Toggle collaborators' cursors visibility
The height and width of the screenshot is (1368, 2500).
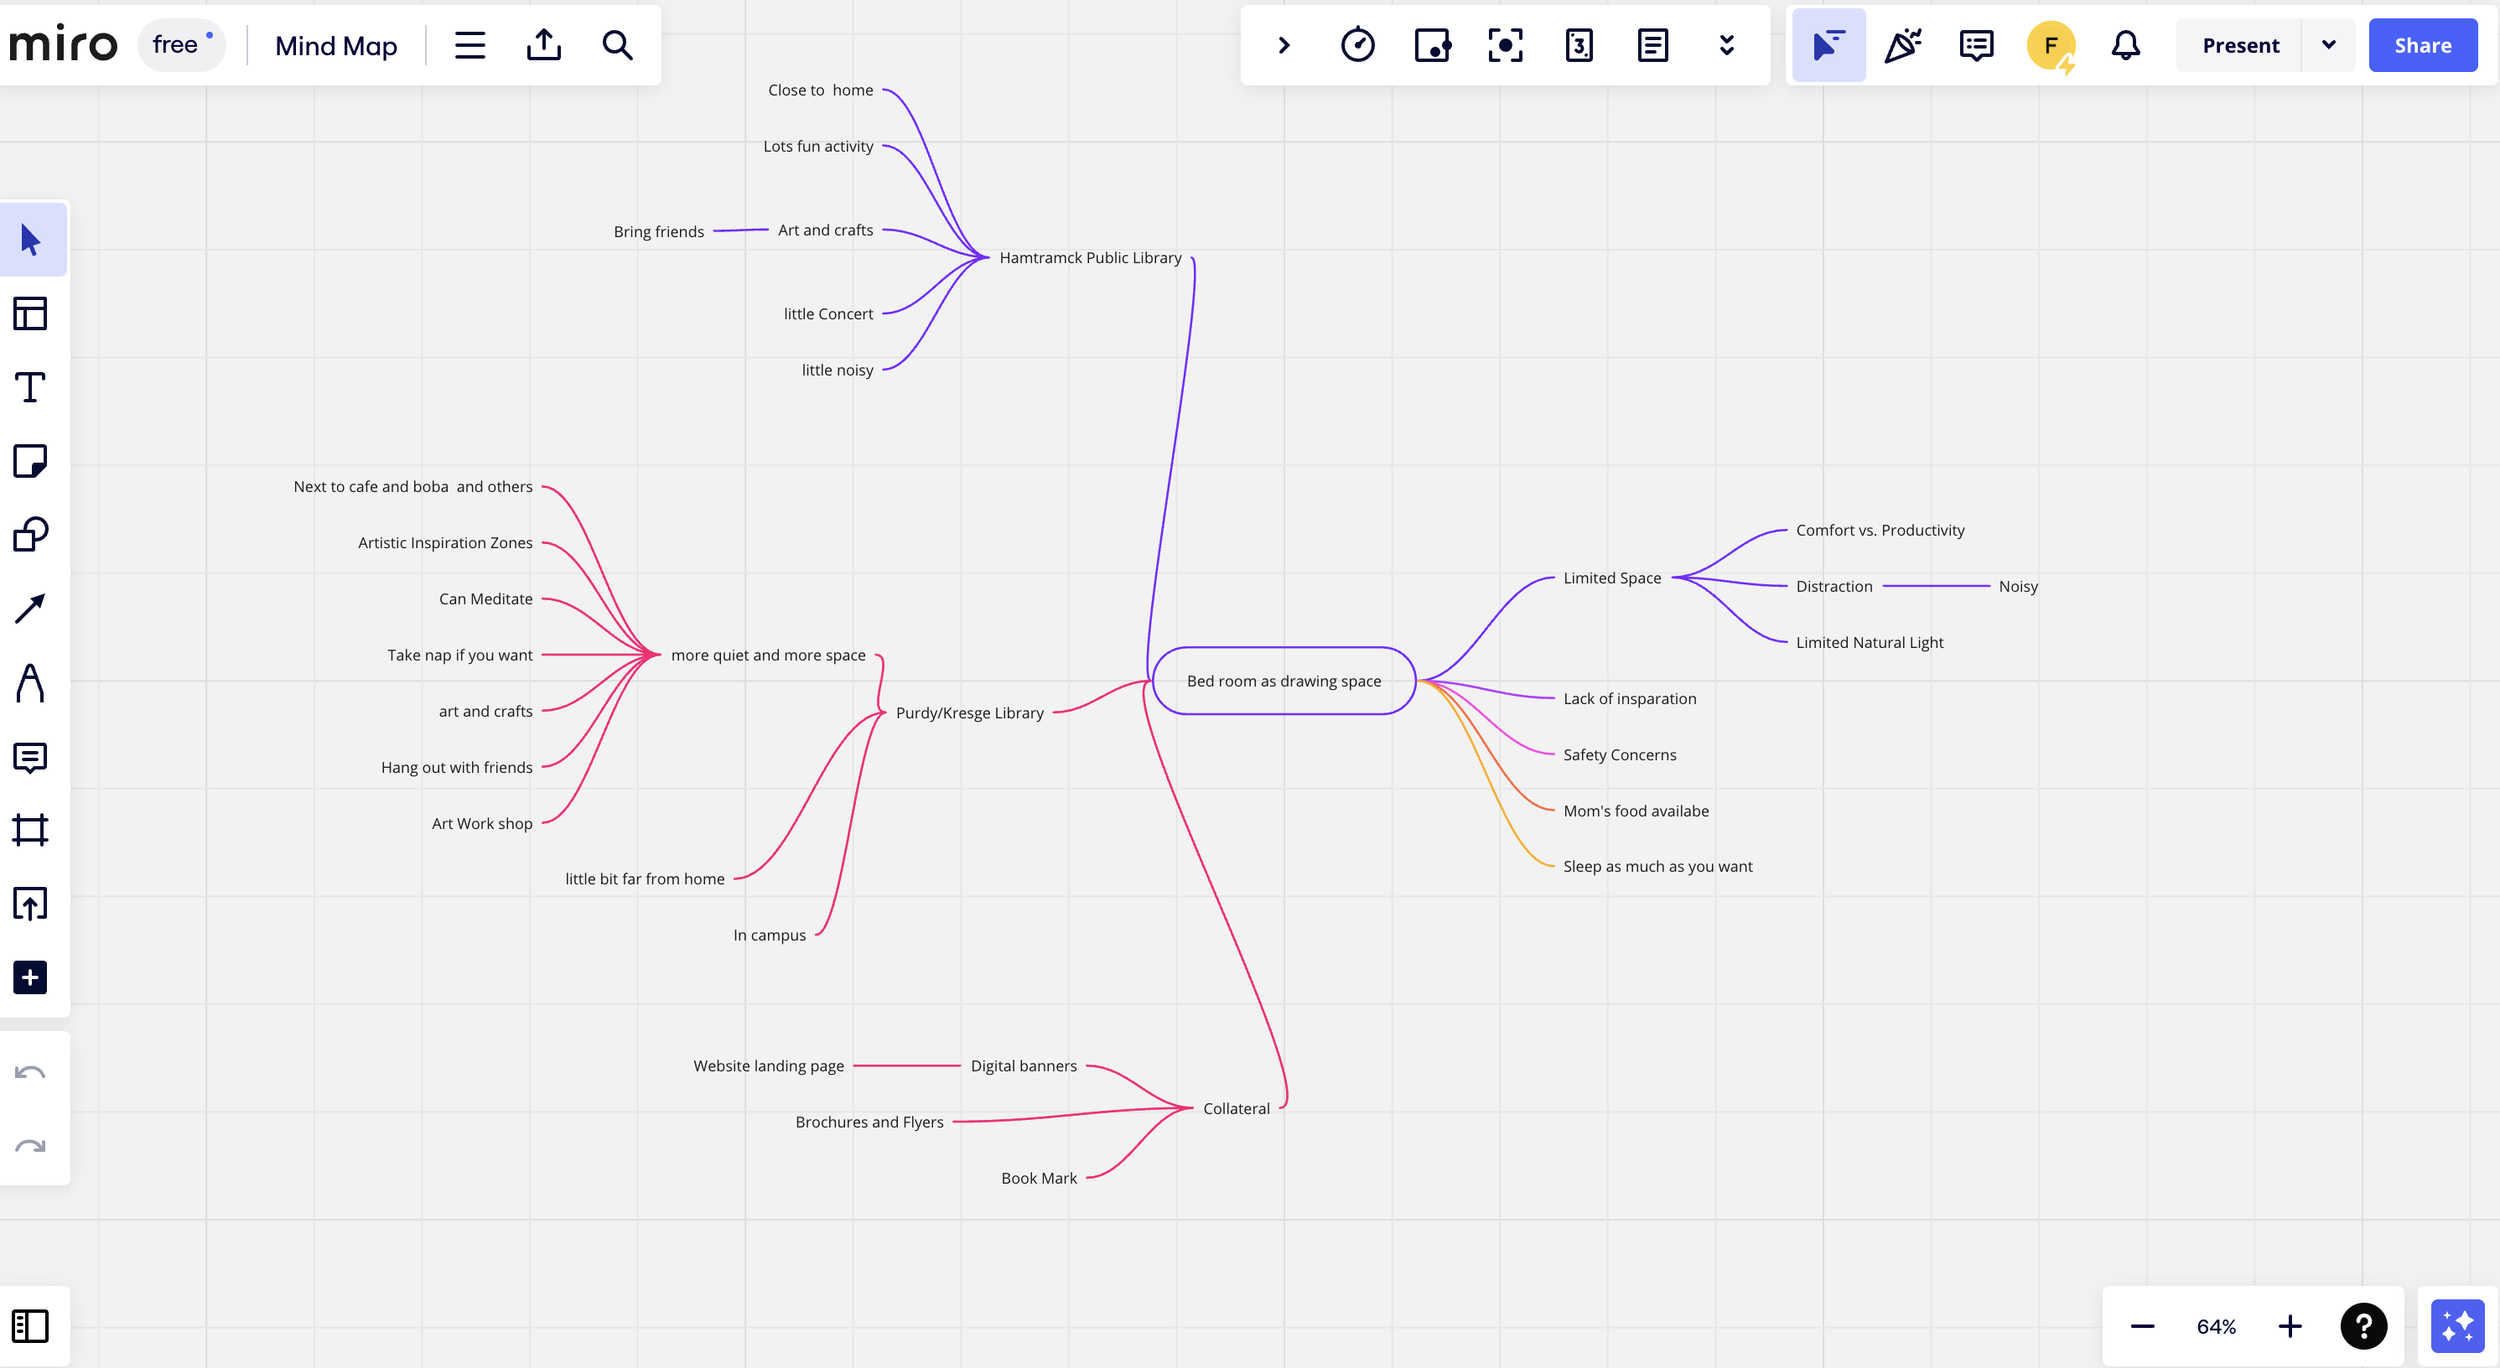click(1827, 45)
